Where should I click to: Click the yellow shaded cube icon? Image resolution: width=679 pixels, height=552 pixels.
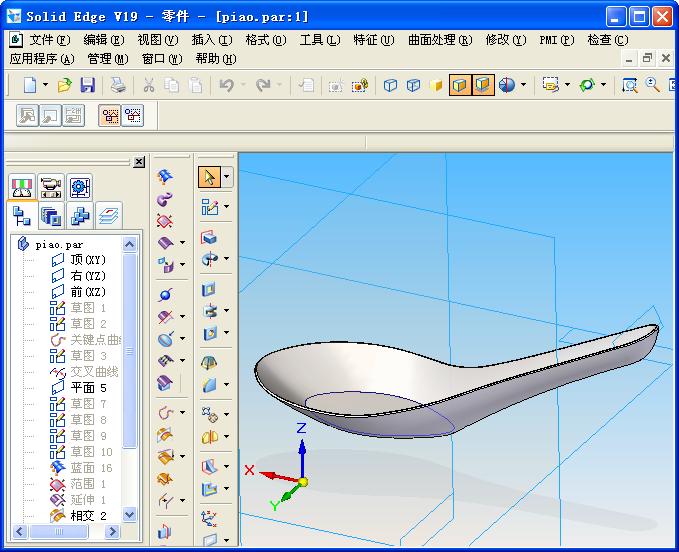tap(436, 85)
